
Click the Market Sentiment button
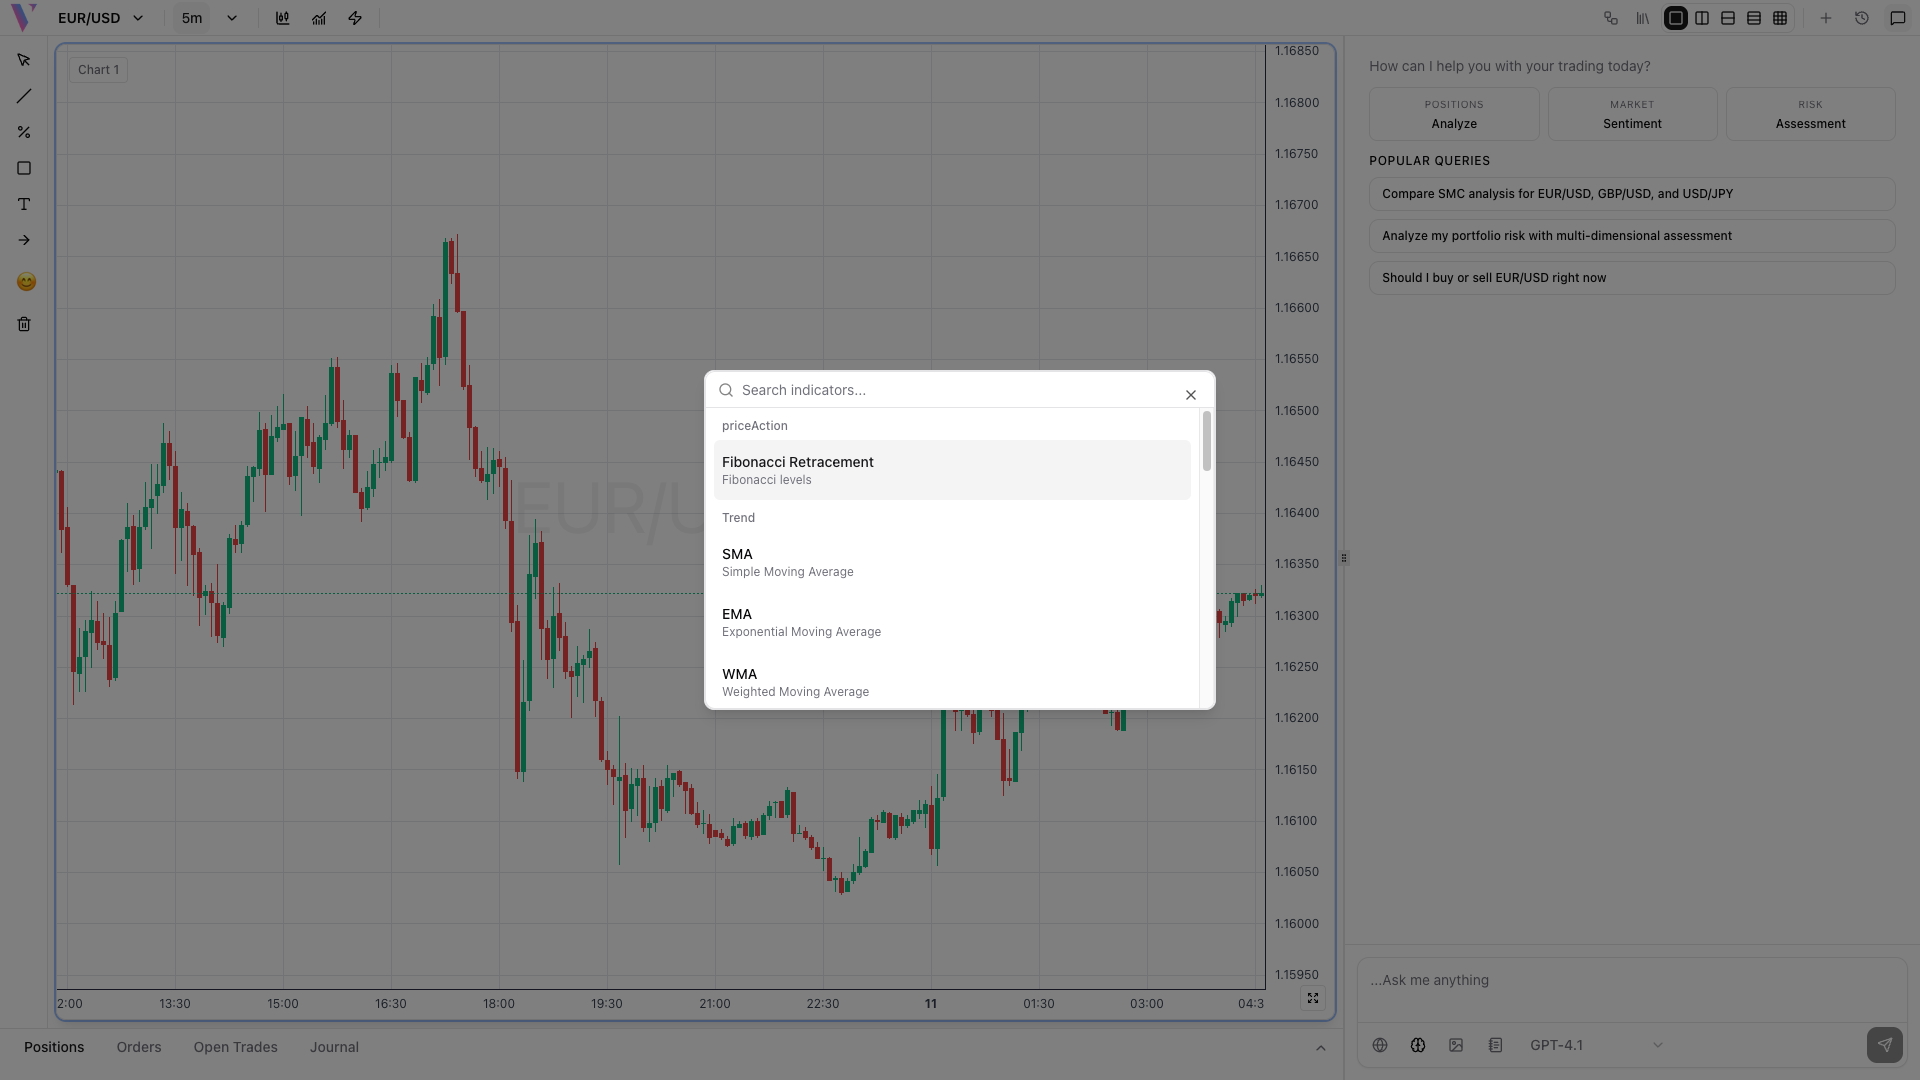pos(1632,114)
